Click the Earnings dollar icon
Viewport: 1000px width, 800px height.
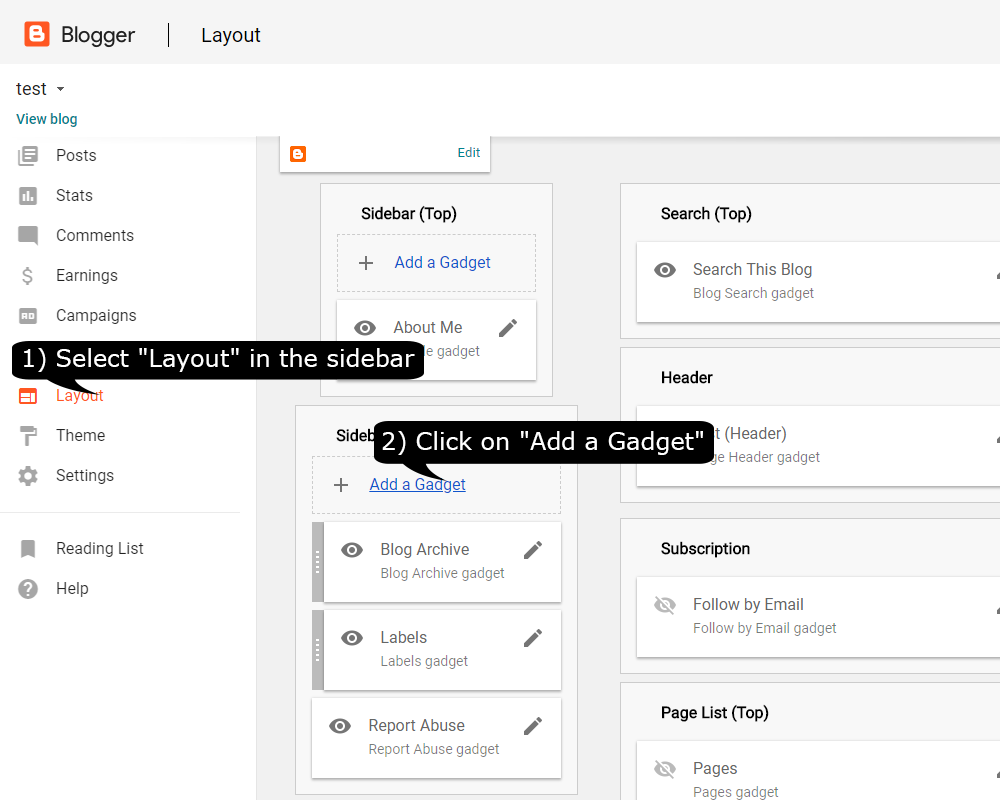(27, 276)
